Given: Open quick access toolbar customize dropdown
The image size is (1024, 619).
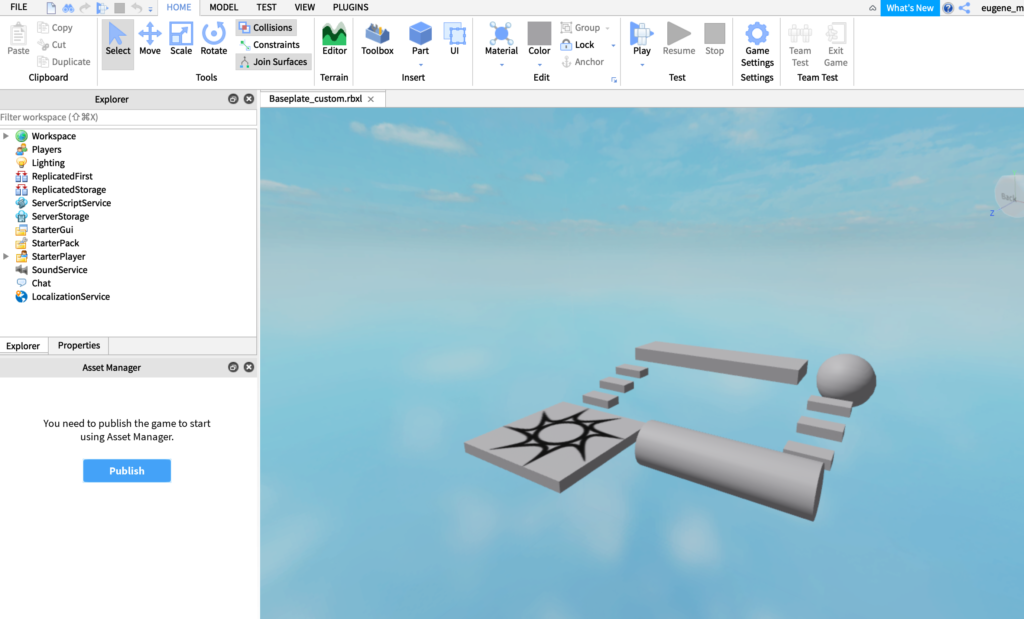Looking at the screenshot, I should coord(150,9).
